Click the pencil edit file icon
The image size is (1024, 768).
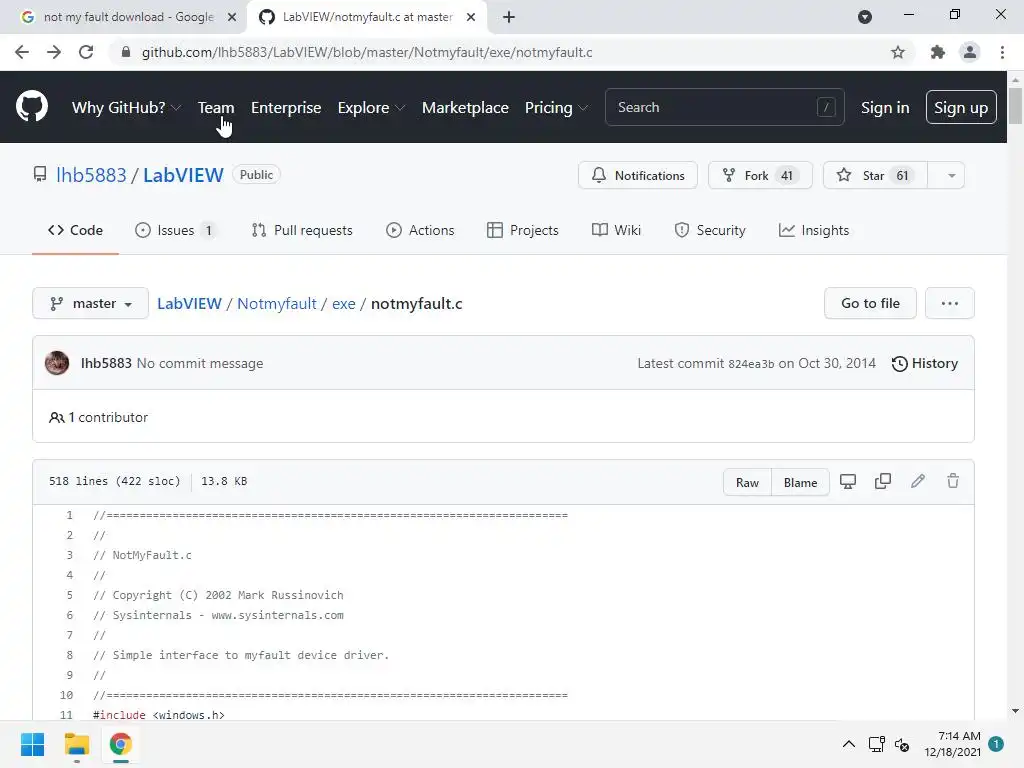918,481
